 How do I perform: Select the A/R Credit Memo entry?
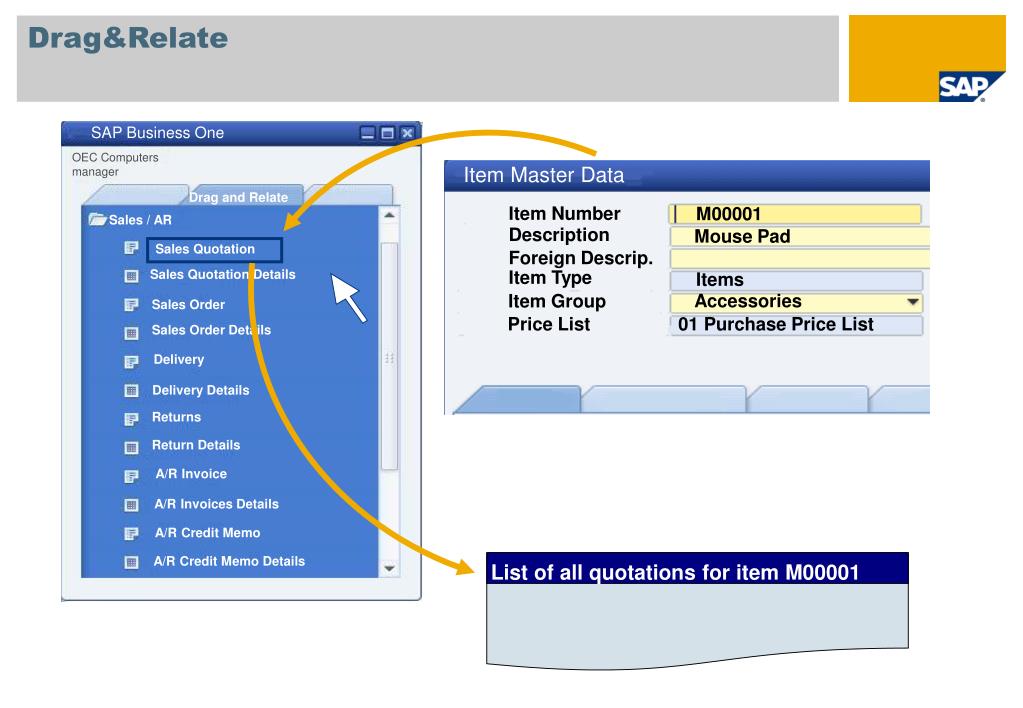[x=207, y=533]
